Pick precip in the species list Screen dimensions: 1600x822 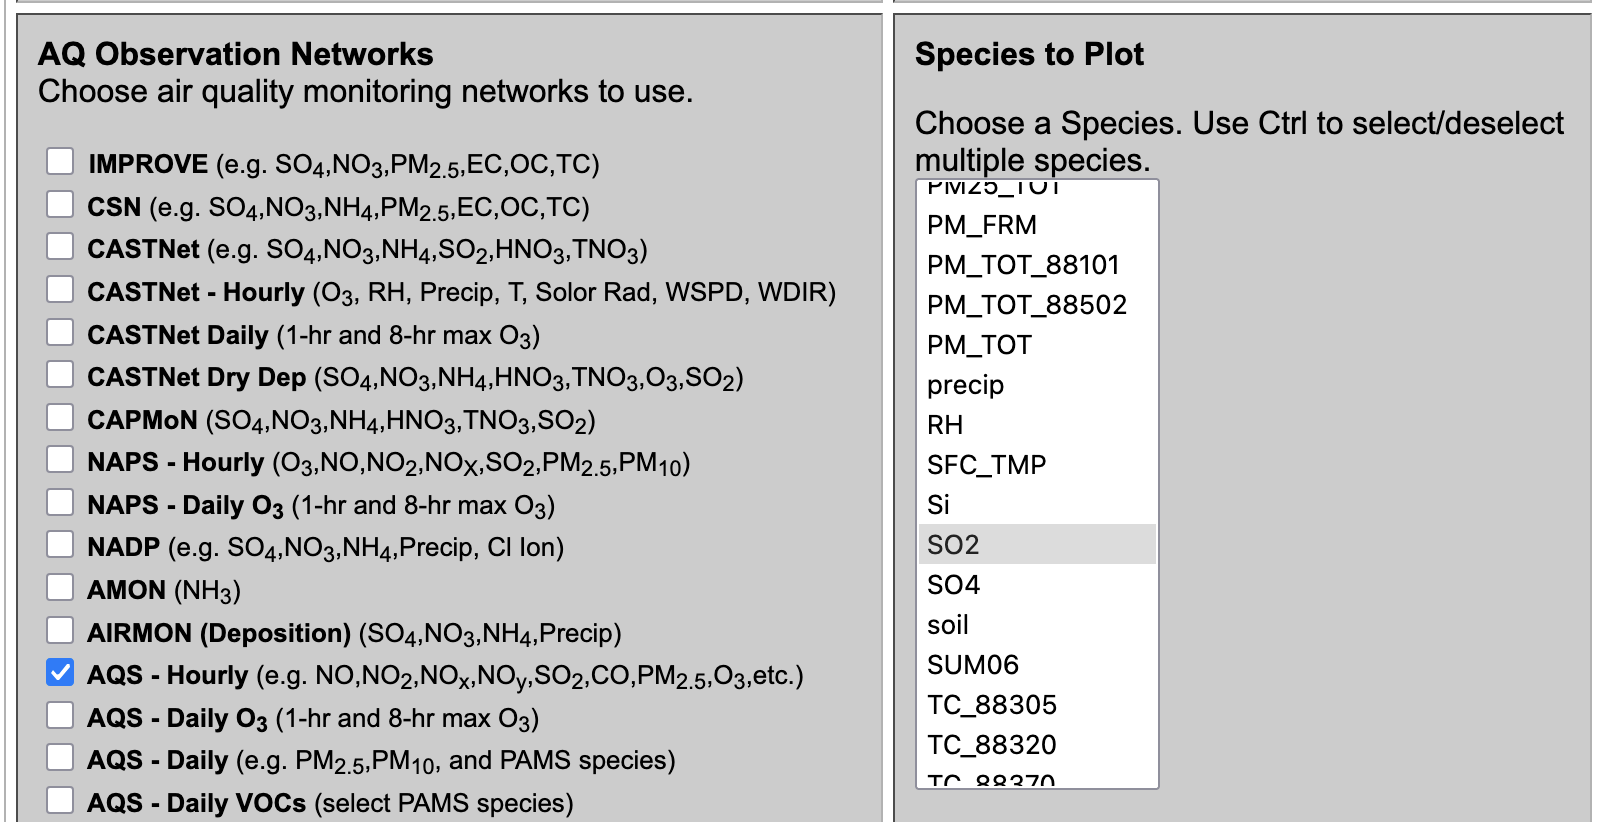click(x=1037, y=385)
